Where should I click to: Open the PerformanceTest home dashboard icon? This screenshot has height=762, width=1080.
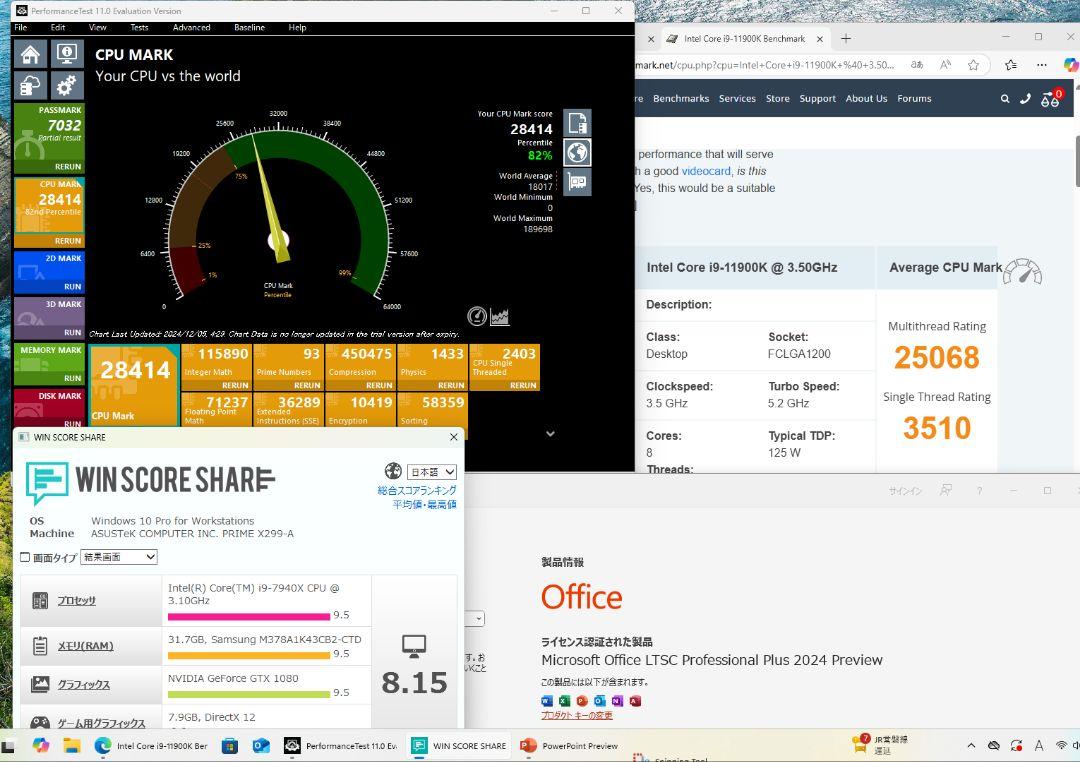30,54
